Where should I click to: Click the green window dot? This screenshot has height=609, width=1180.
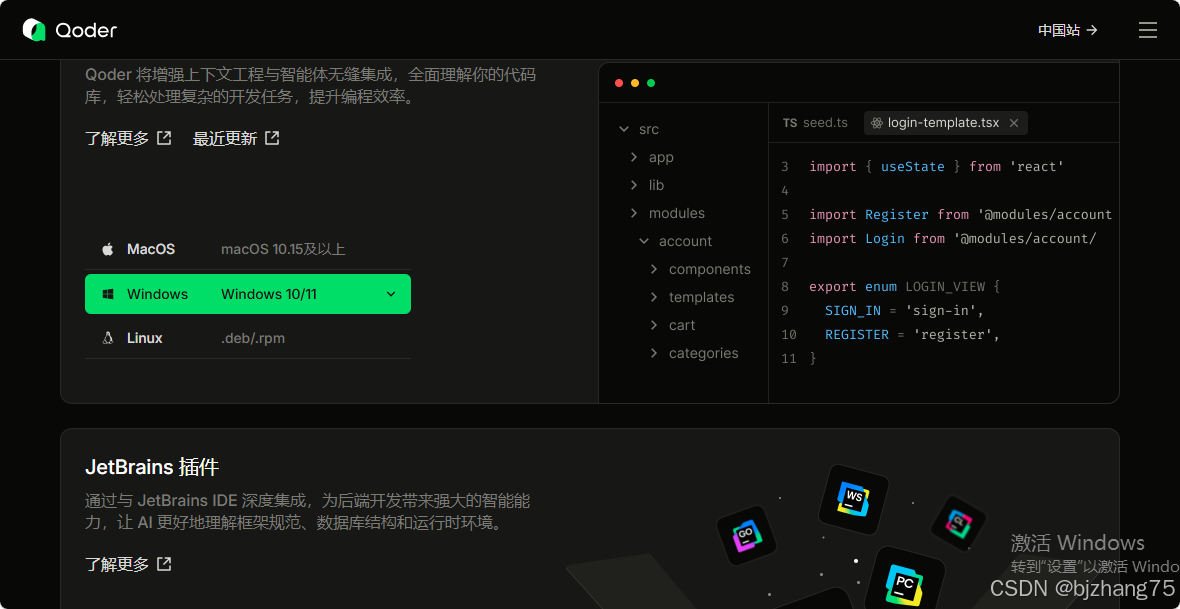(x=651, y=83)
